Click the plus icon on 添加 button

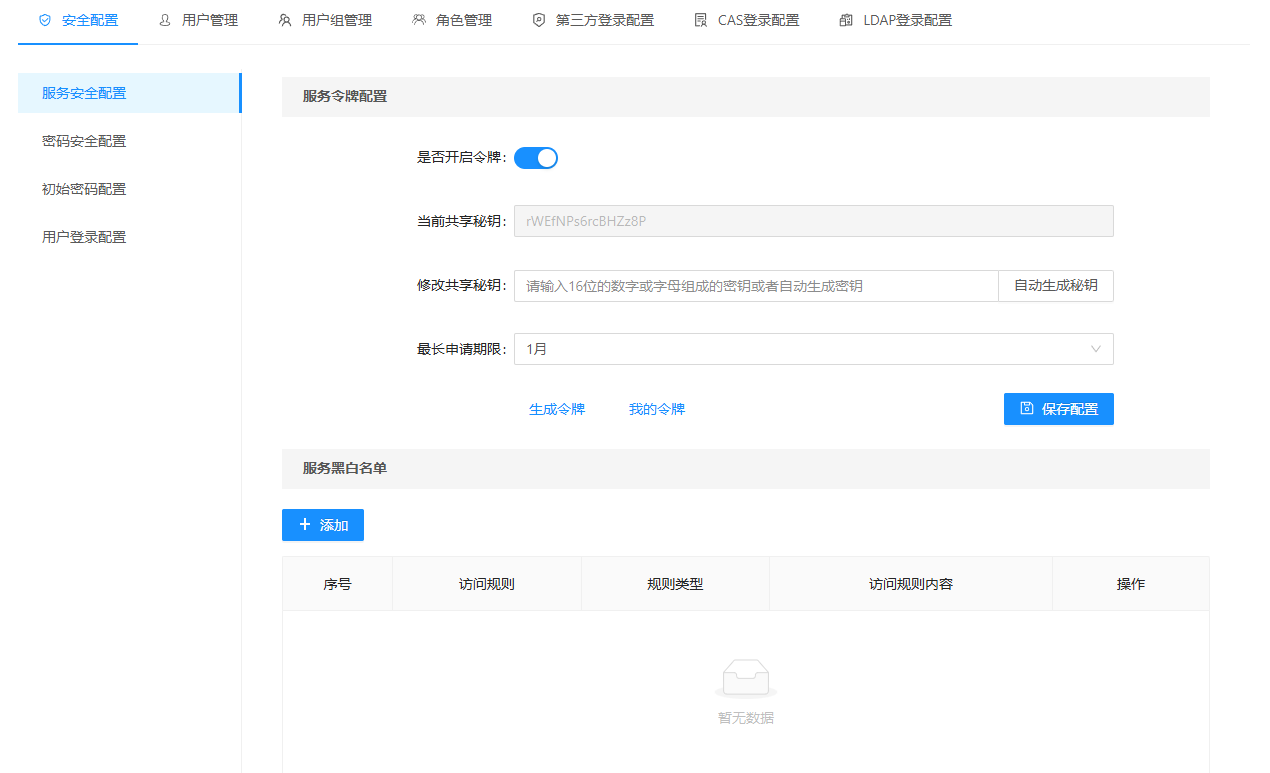(305, 525)
